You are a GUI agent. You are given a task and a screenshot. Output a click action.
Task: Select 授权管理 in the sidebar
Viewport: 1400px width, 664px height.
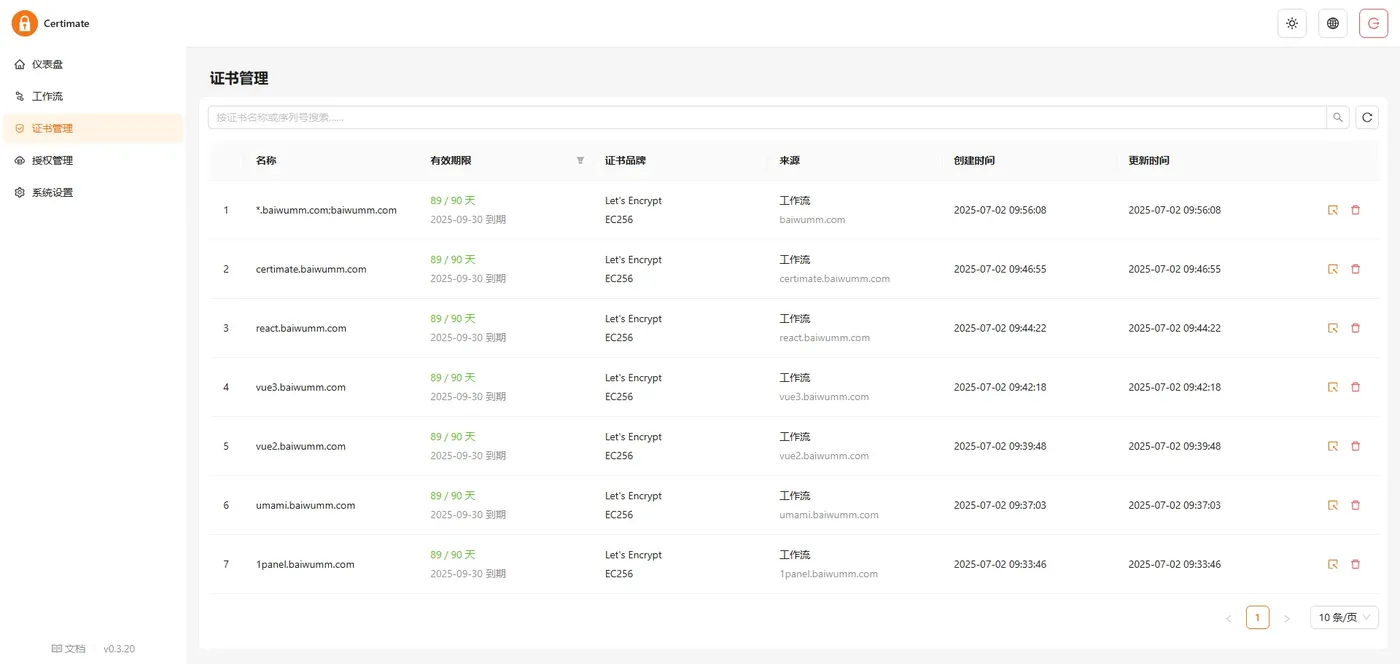pos(52,160)
